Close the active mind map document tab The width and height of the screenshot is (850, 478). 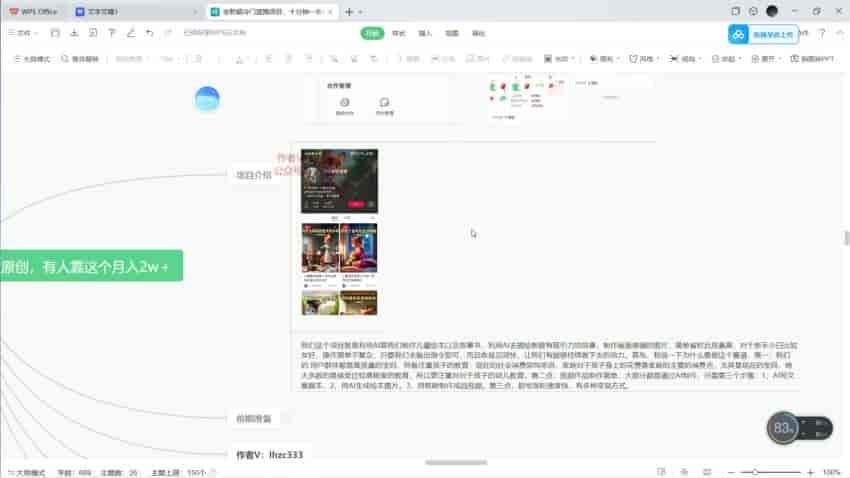(330, 11)
